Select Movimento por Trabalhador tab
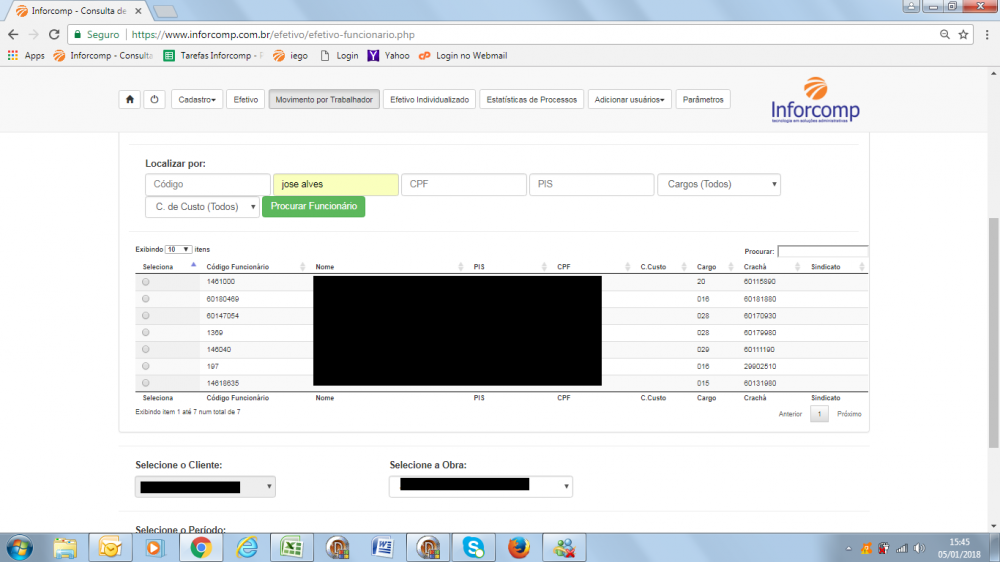Image resolution: width=1000 pixels, height=562 pixels. [324, 100]
